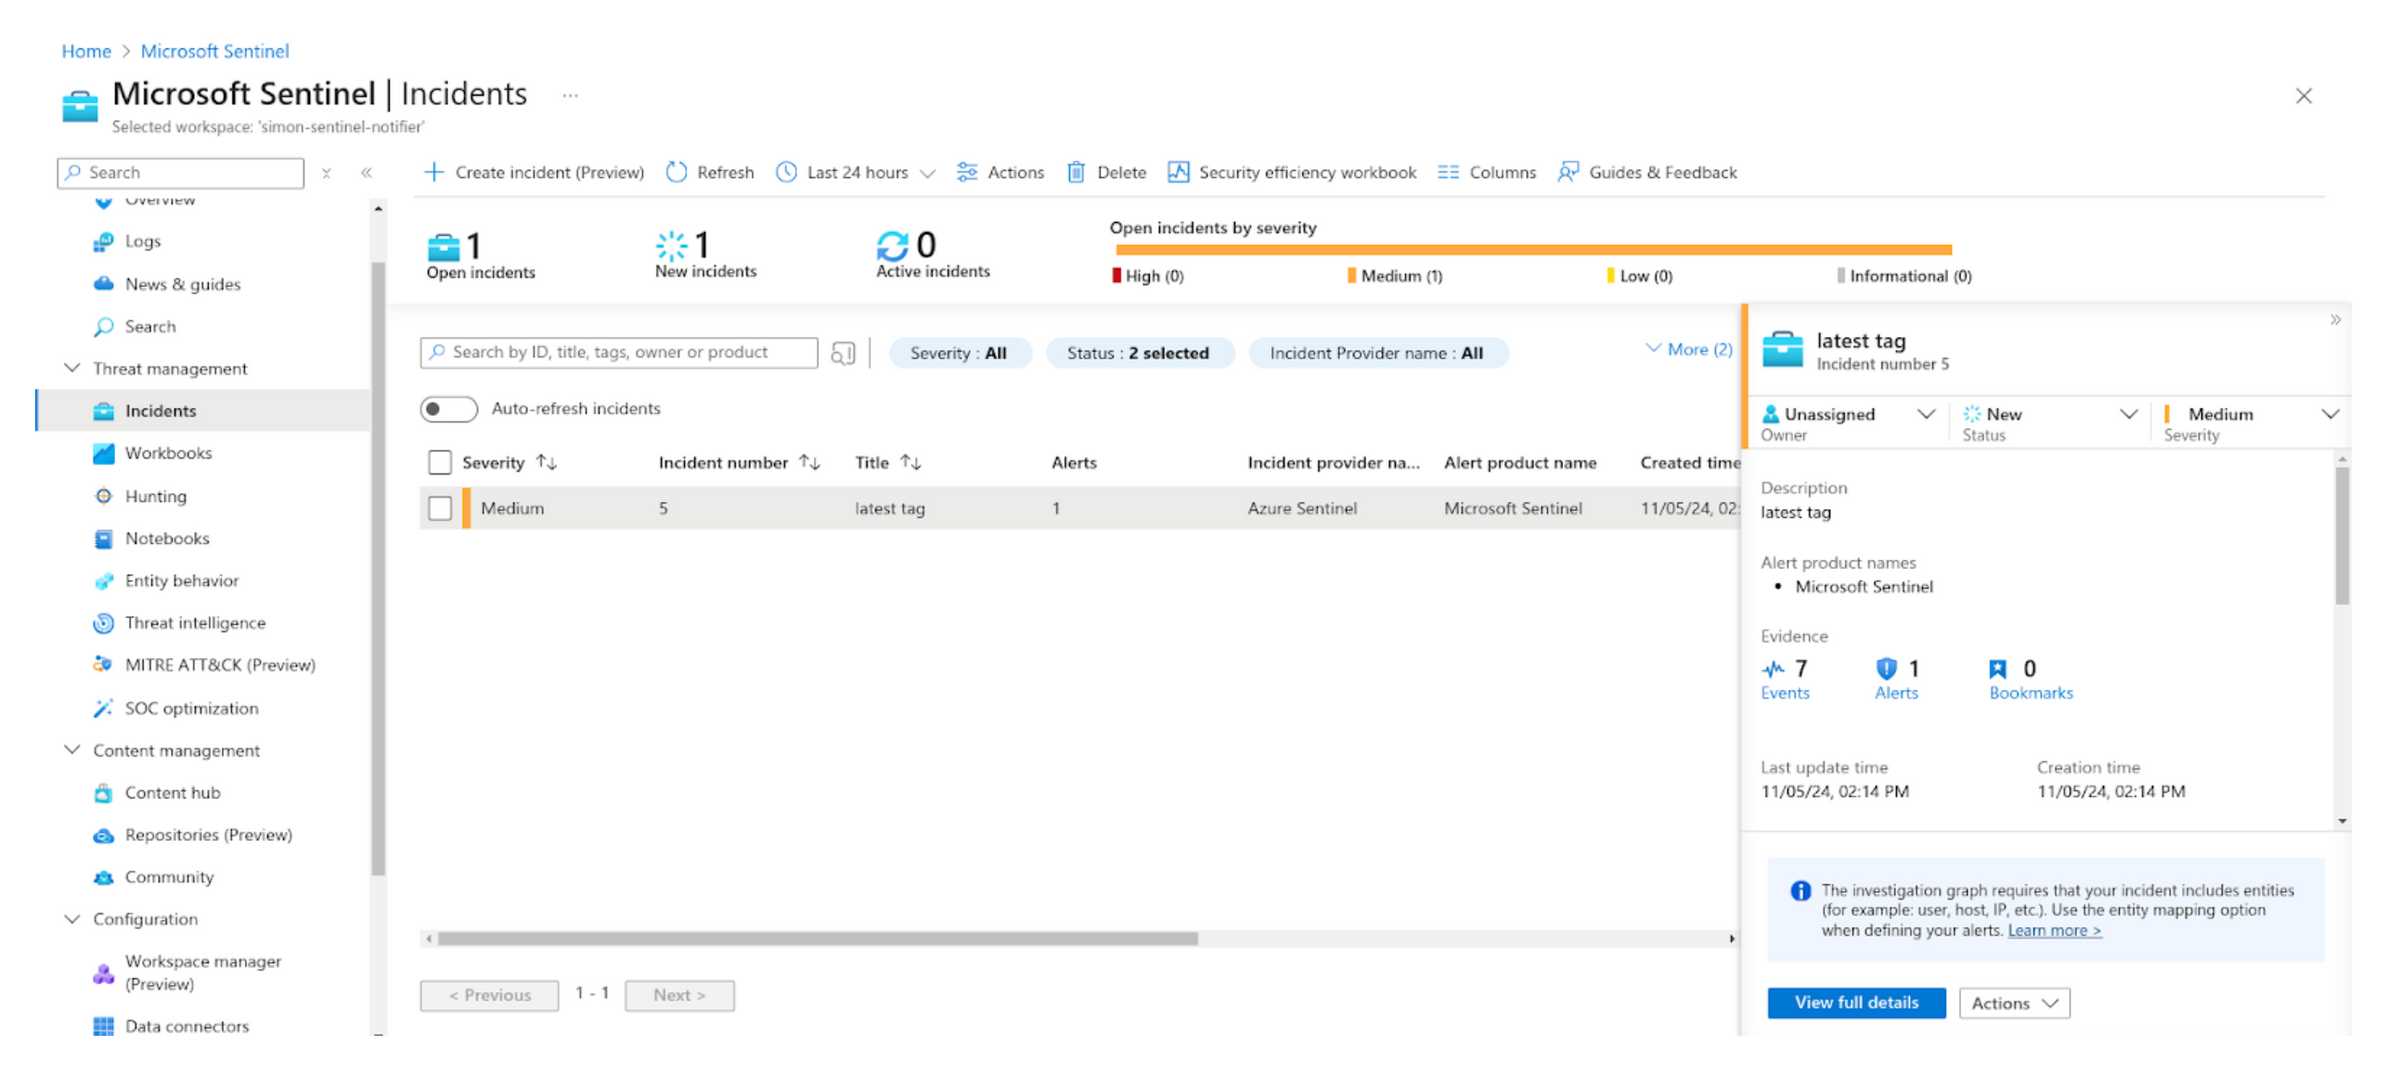This screenshot has height=1073, width=2400.
Task: Sort by Title column header
Action: pyautogui.click(x=888, y=462)
